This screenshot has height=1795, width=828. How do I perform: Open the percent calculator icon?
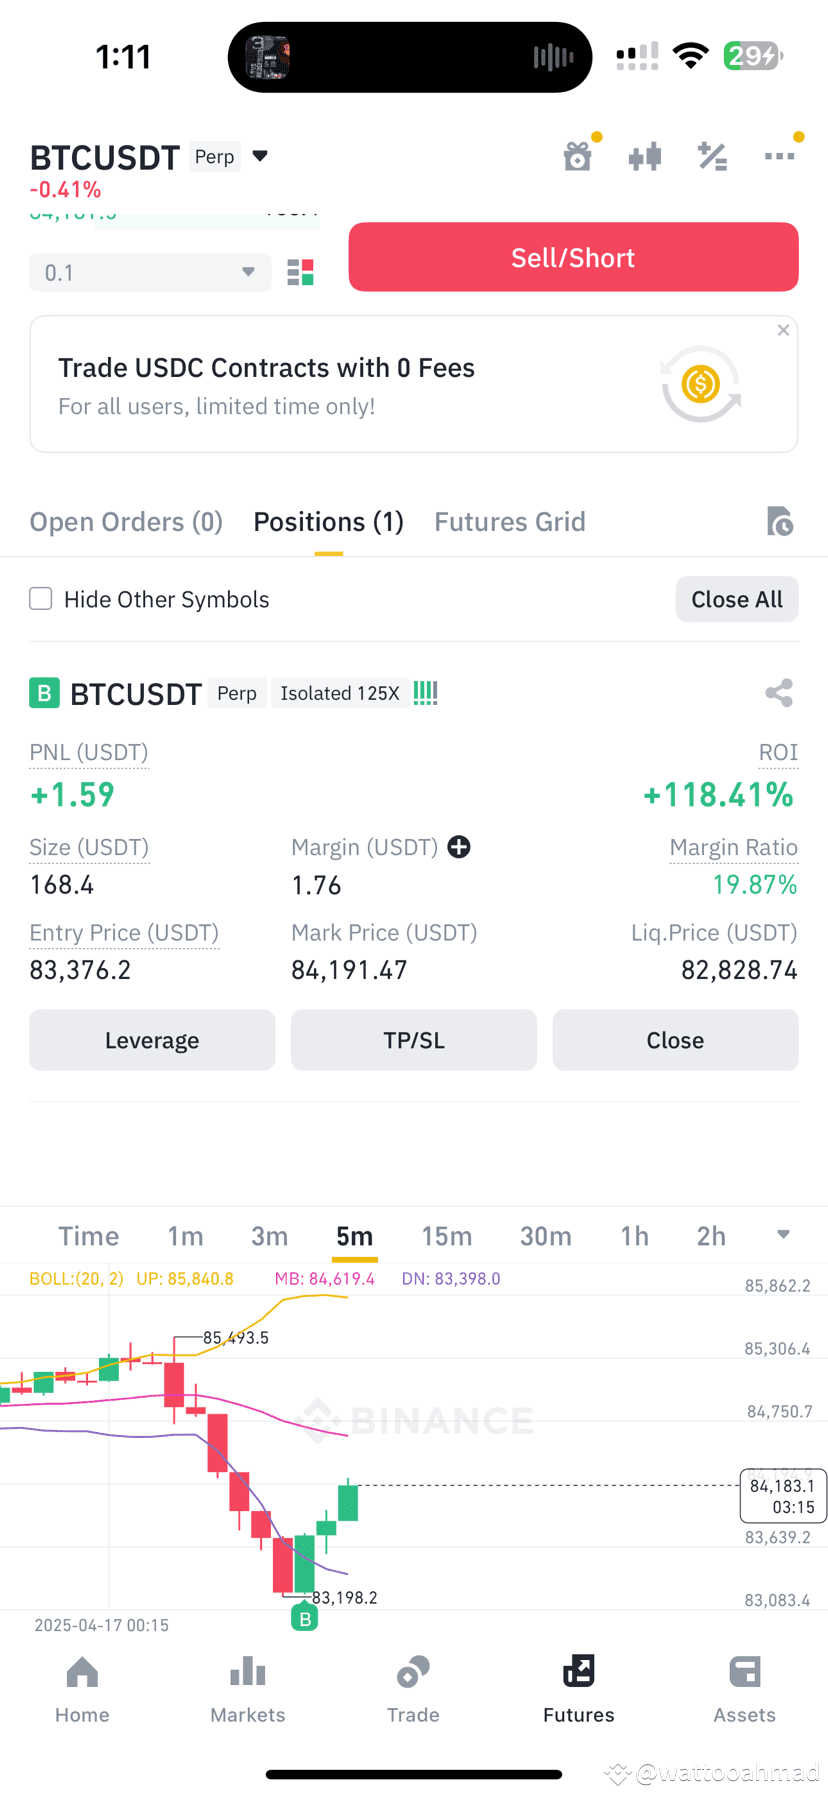[x=712, y=156]
